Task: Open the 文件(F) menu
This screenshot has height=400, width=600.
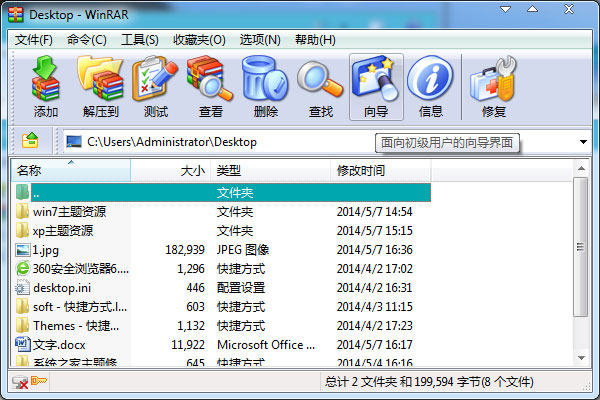Action: coord(33,40)
